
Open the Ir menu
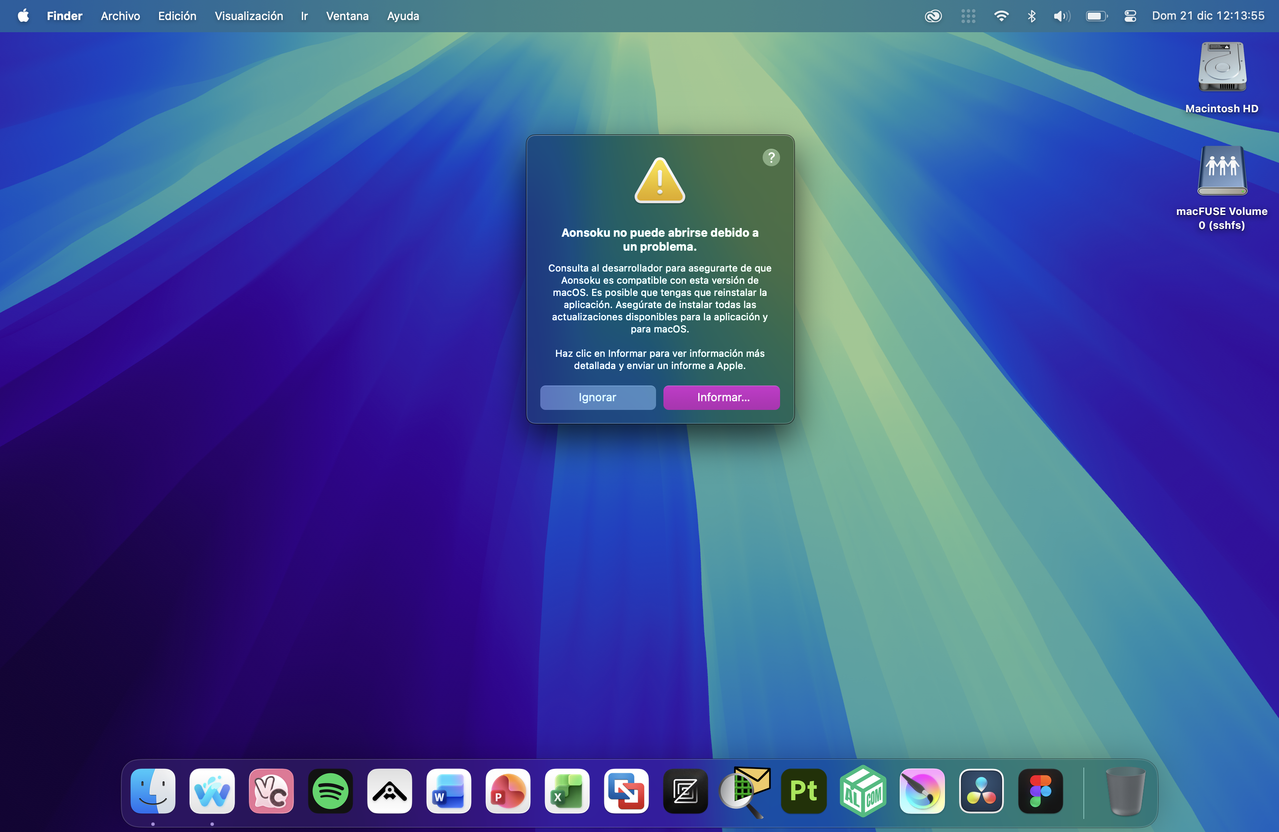(x=304, y=16)
